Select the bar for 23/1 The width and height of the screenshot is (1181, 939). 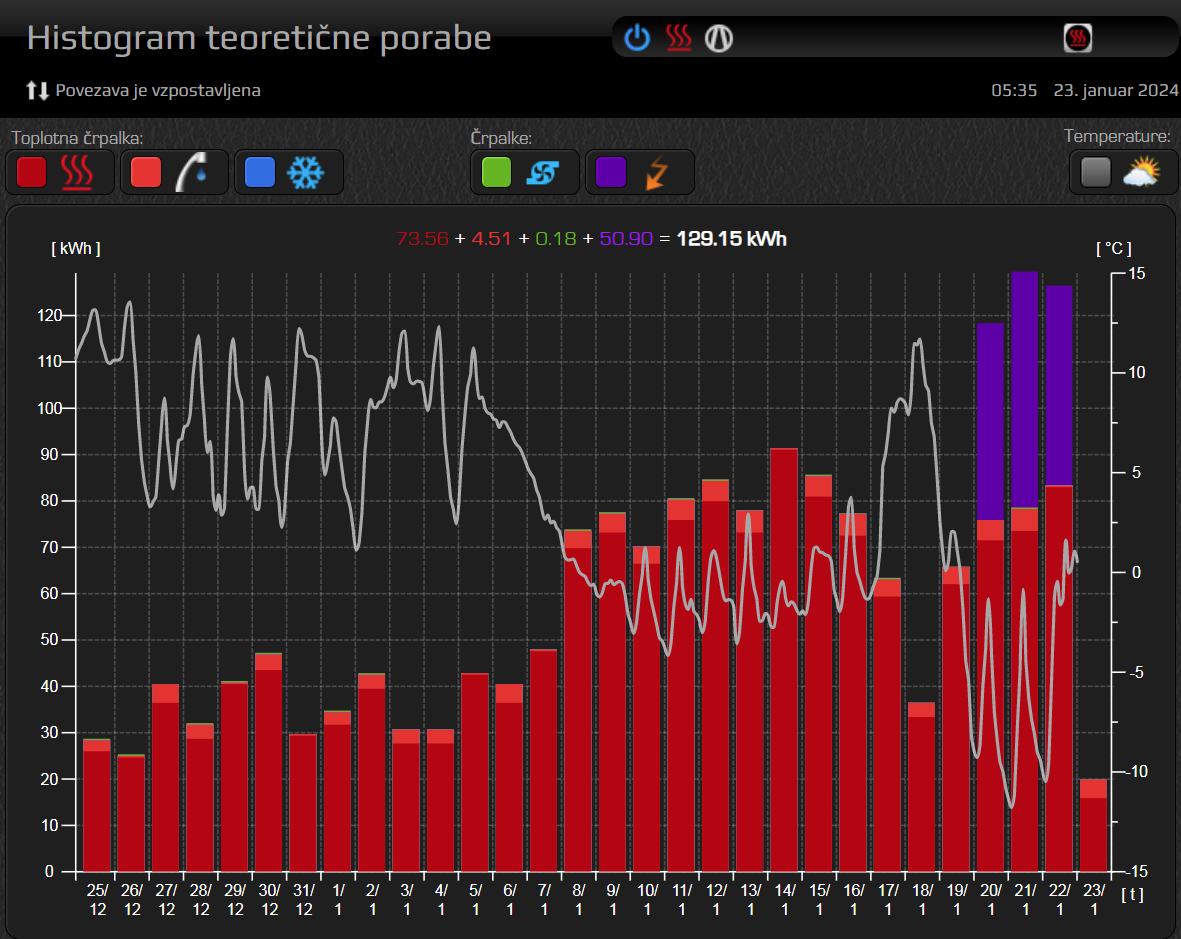tap(1094, 825)
